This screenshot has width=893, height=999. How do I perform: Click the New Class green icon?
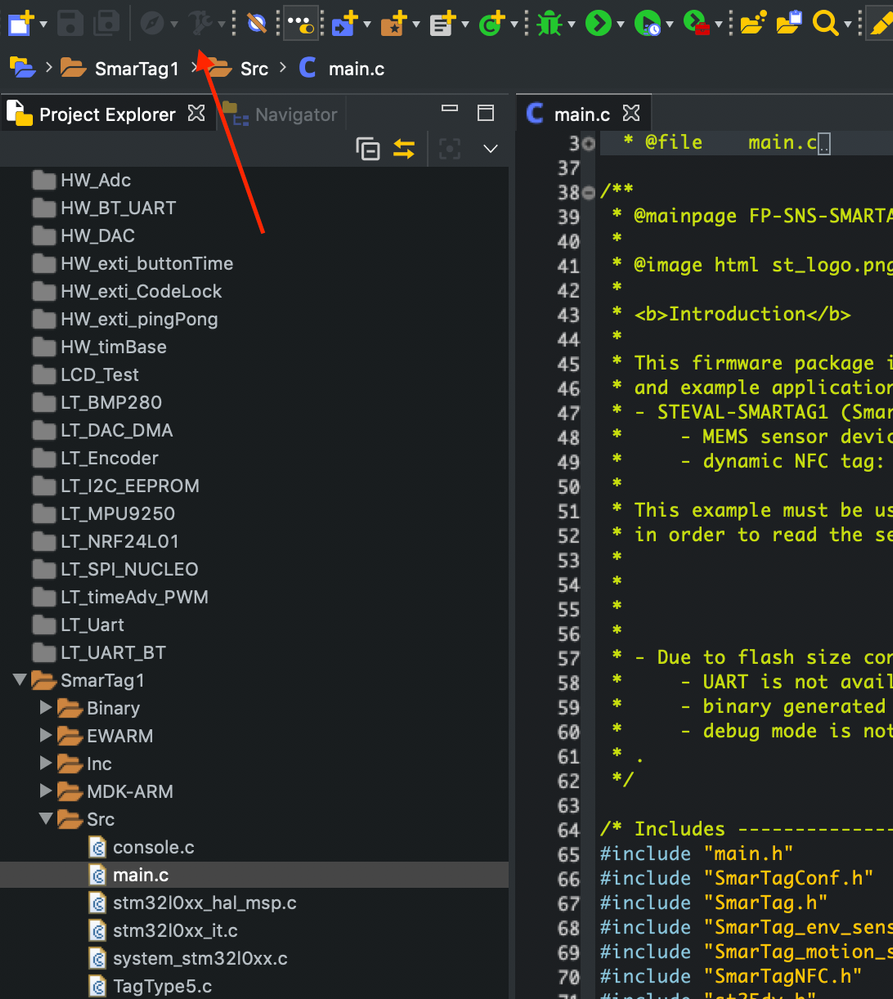pos(492,24)
